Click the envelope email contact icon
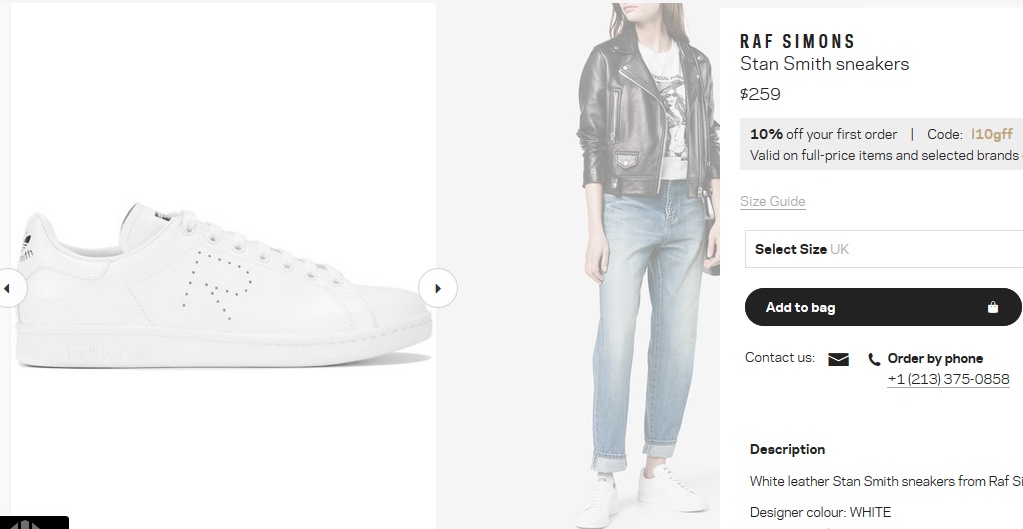Image resolution: width=1023 pixels, height=529 pixels. click(838, 359)
